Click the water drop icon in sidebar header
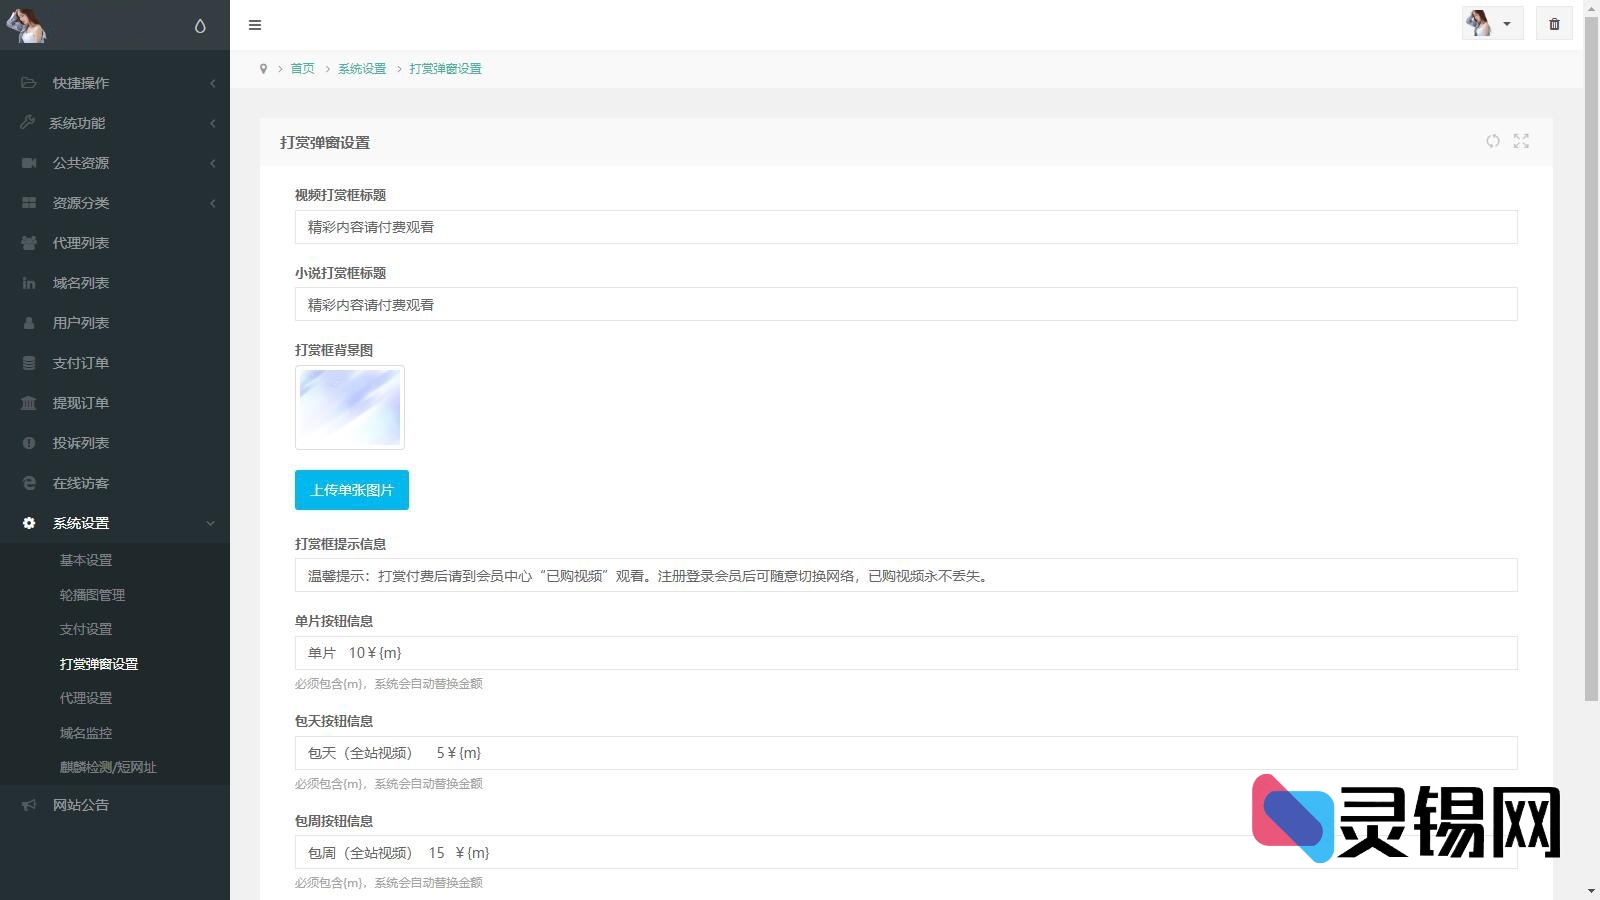The width and height of the screenshot is (1600, 900). pos(201,25)
